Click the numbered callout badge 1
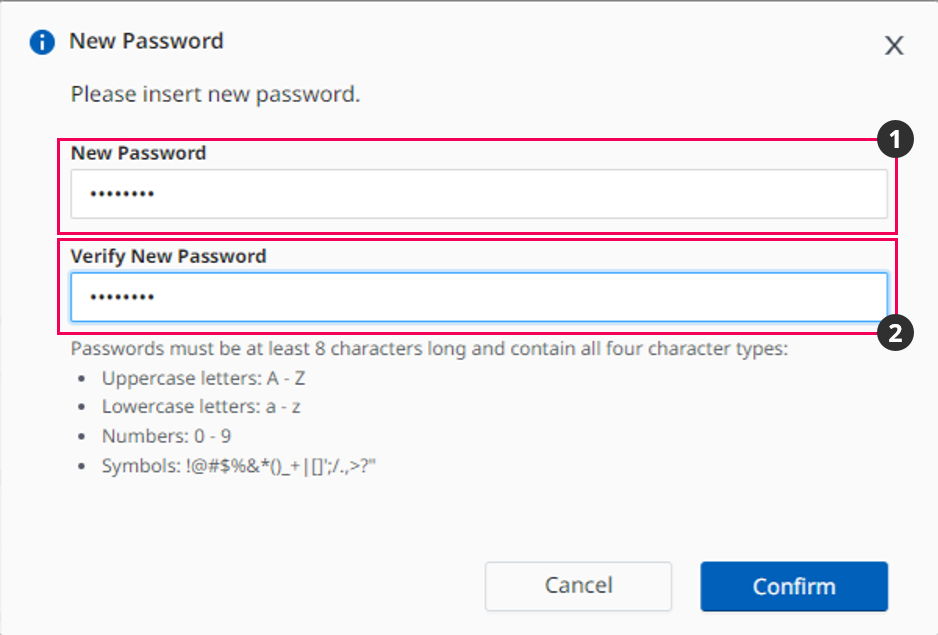This screenshot has width=938, height=635. [894, 141]
